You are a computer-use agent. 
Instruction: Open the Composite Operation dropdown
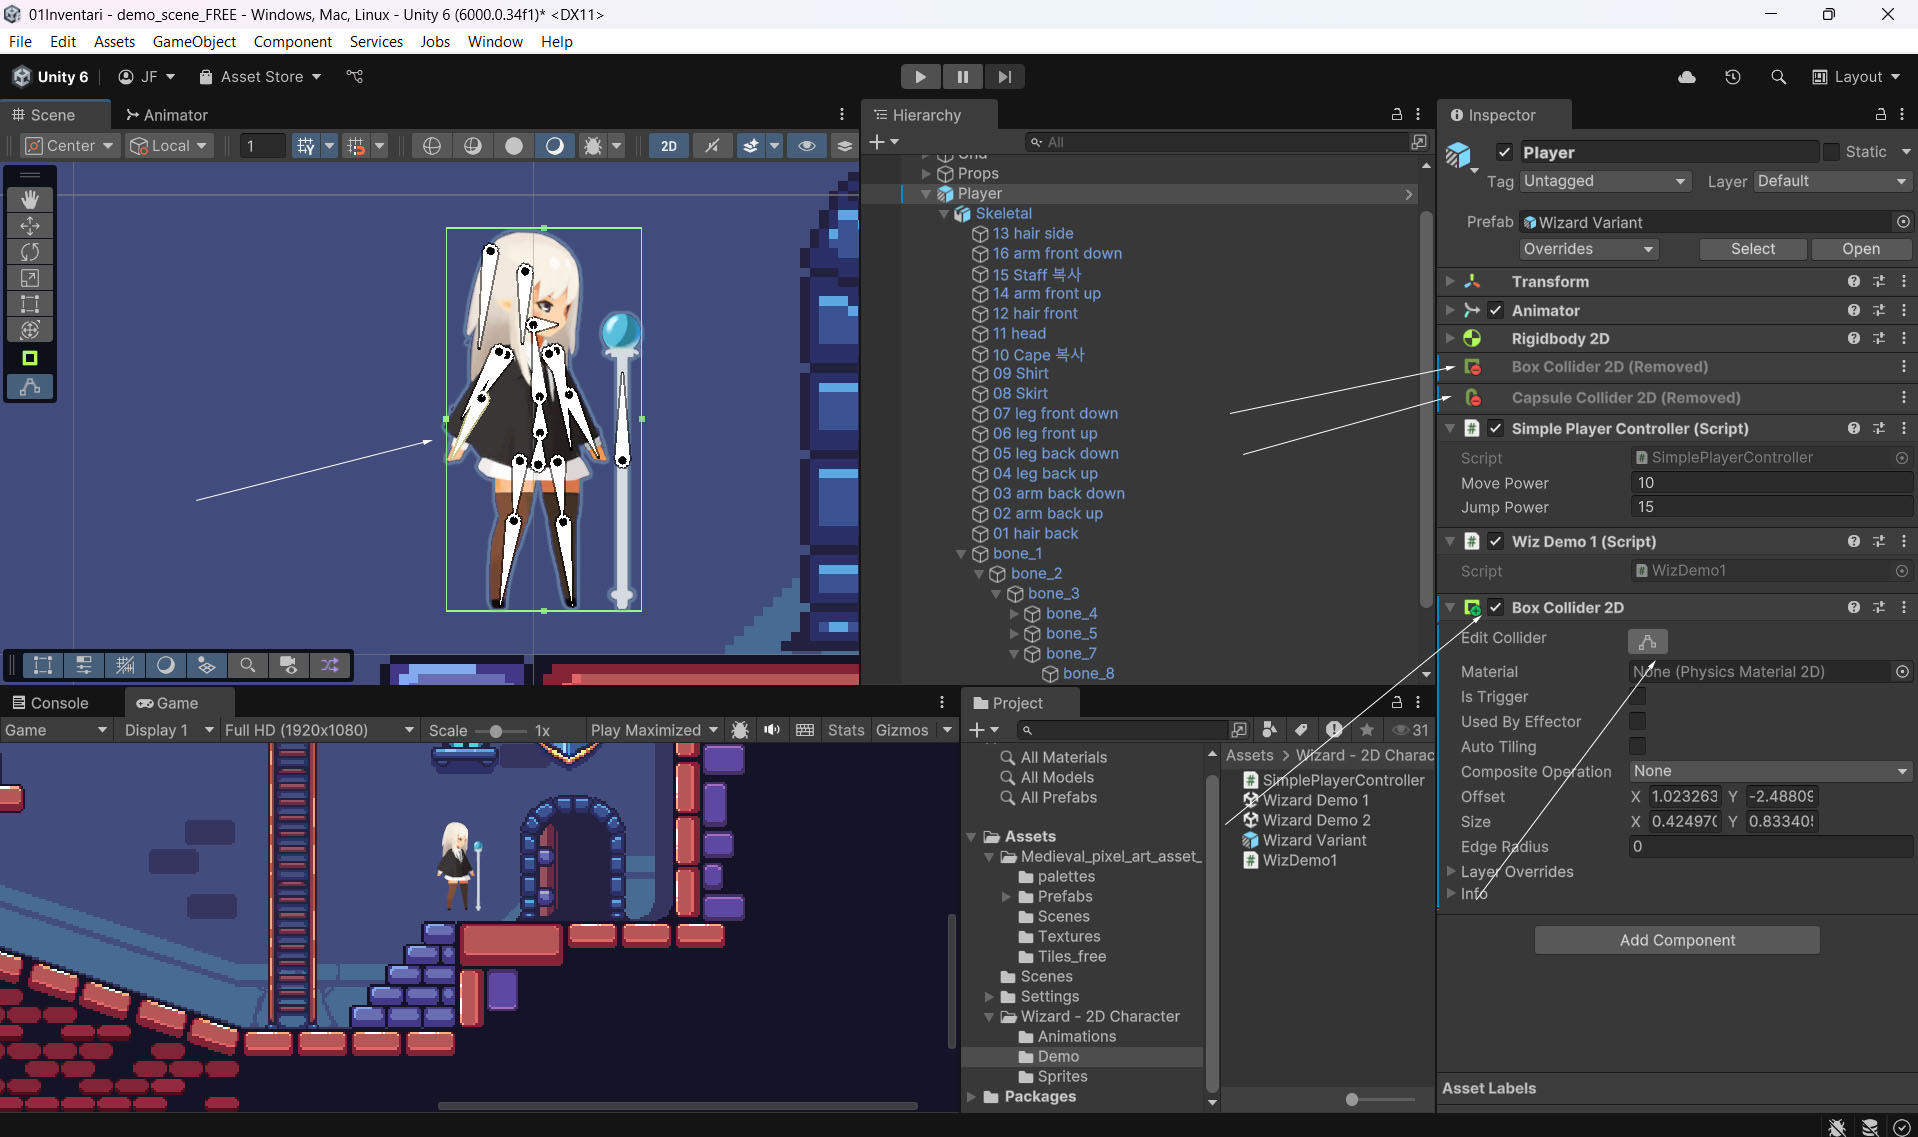(1770, 771)
